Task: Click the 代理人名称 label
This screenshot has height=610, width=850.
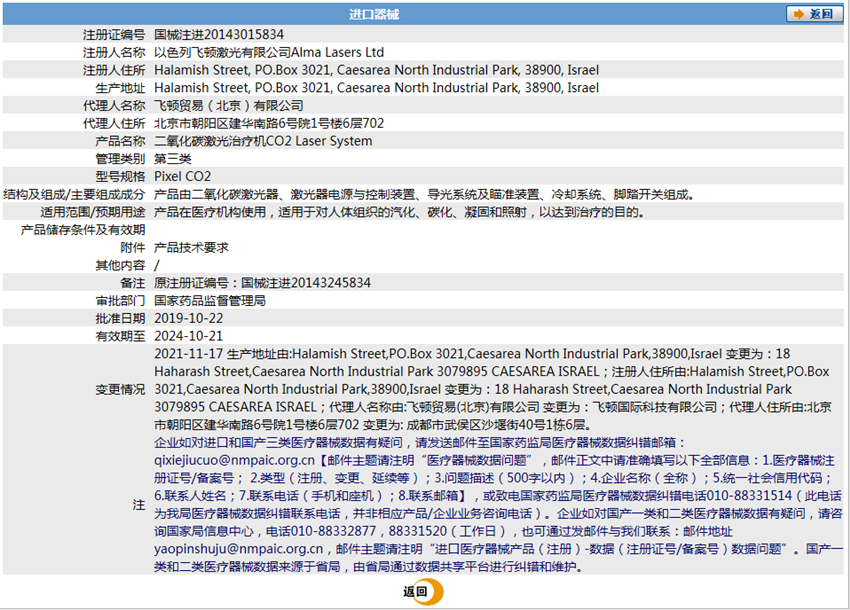Action: [114, 106]
